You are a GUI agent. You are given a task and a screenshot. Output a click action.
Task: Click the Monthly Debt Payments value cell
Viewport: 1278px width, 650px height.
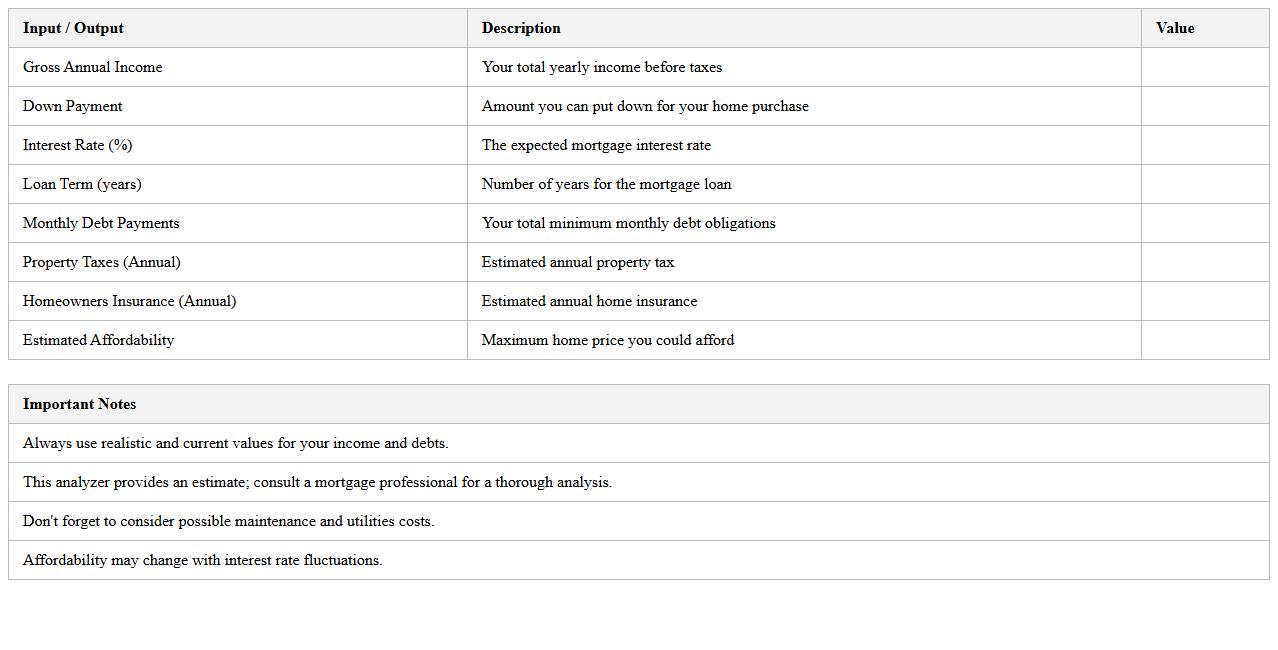(1205, 223)
